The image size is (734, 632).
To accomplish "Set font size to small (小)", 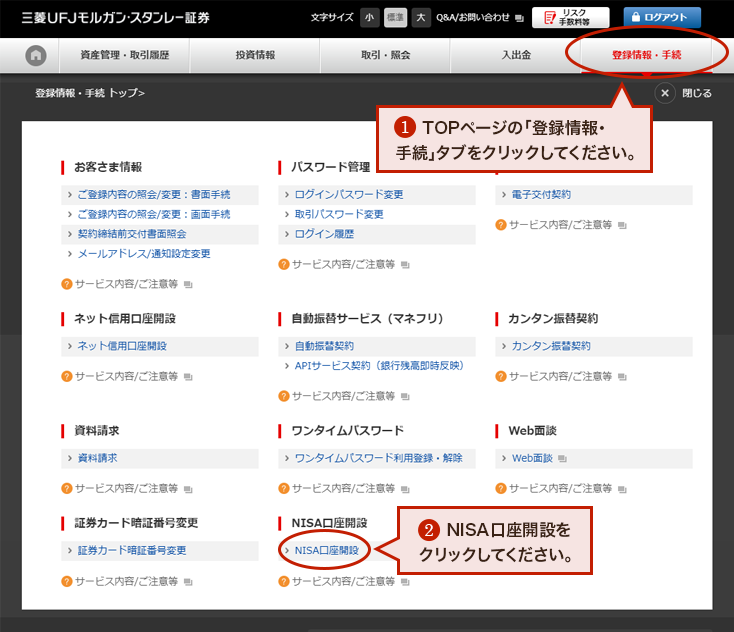I will tap(369, 17).
